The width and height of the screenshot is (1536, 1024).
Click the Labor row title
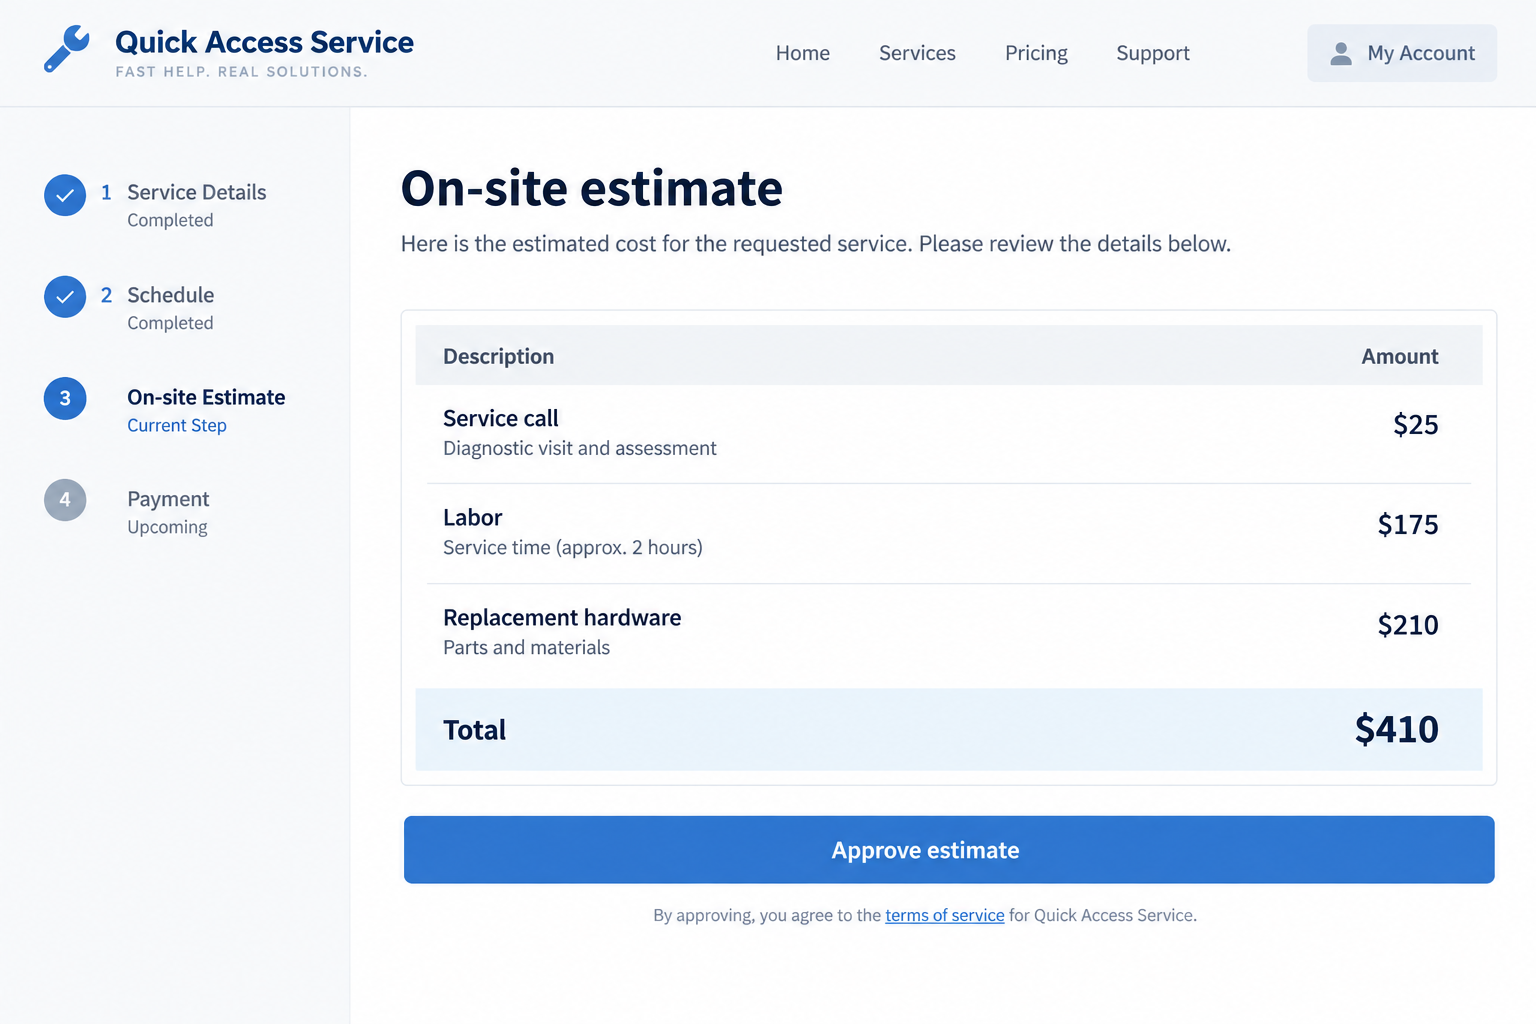473,518
